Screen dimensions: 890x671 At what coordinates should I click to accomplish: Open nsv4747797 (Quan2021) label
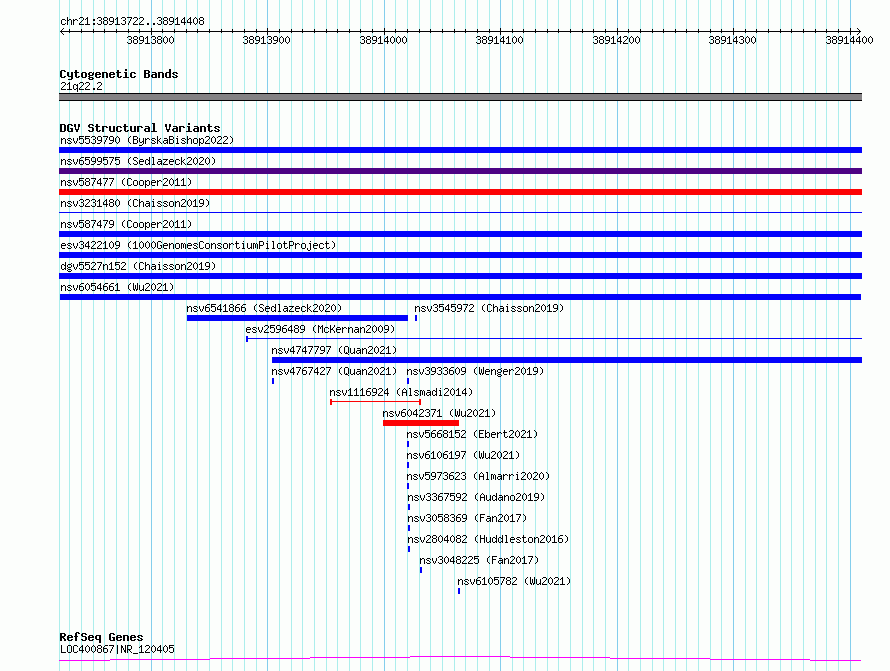[x=334, y=350]
